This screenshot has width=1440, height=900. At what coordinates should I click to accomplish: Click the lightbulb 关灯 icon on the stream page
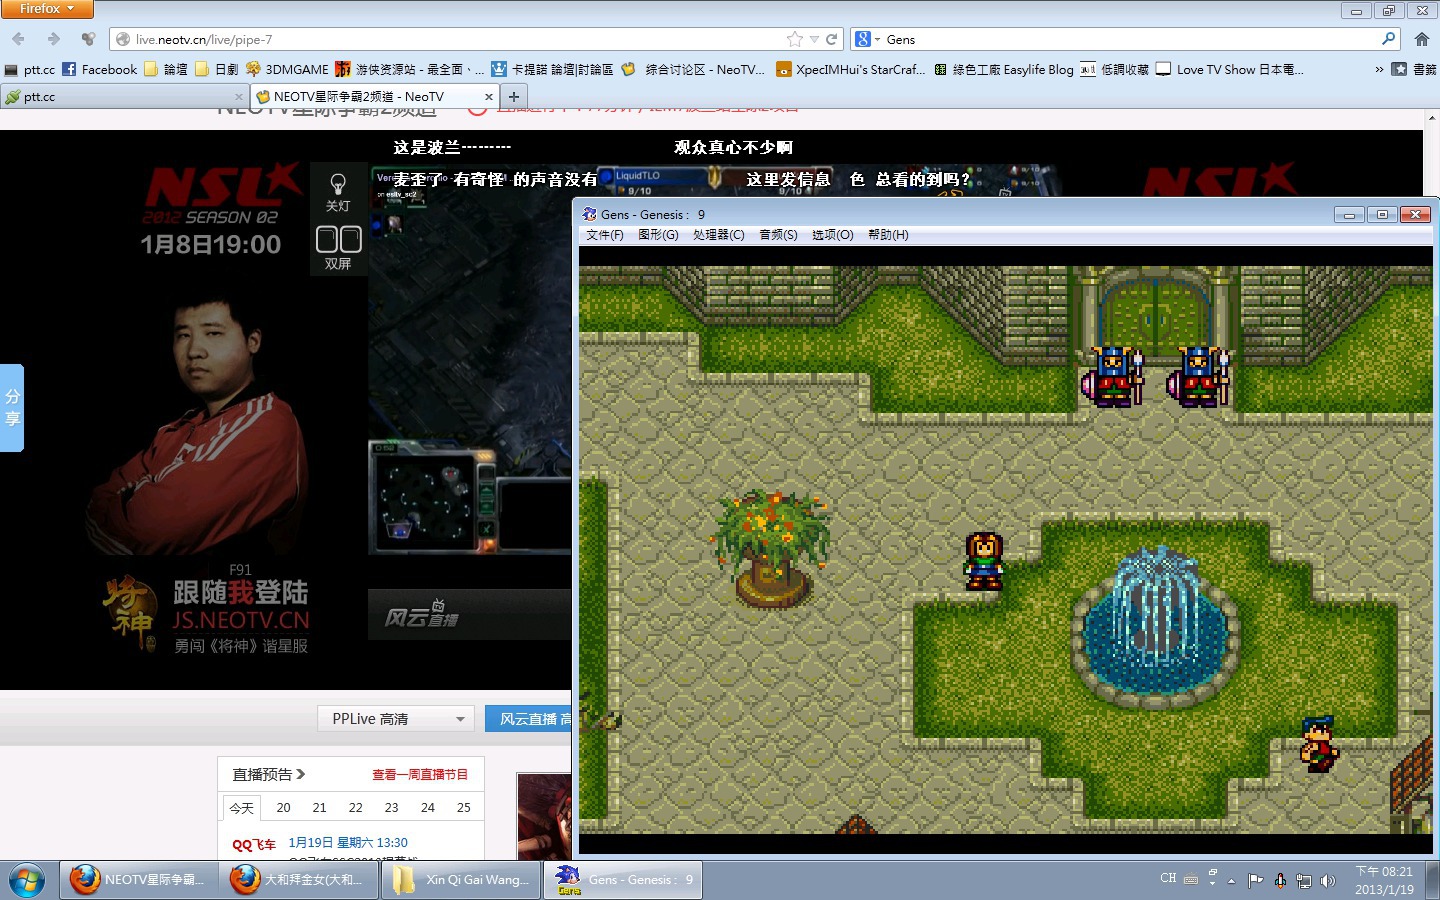[x=338, y=192]
